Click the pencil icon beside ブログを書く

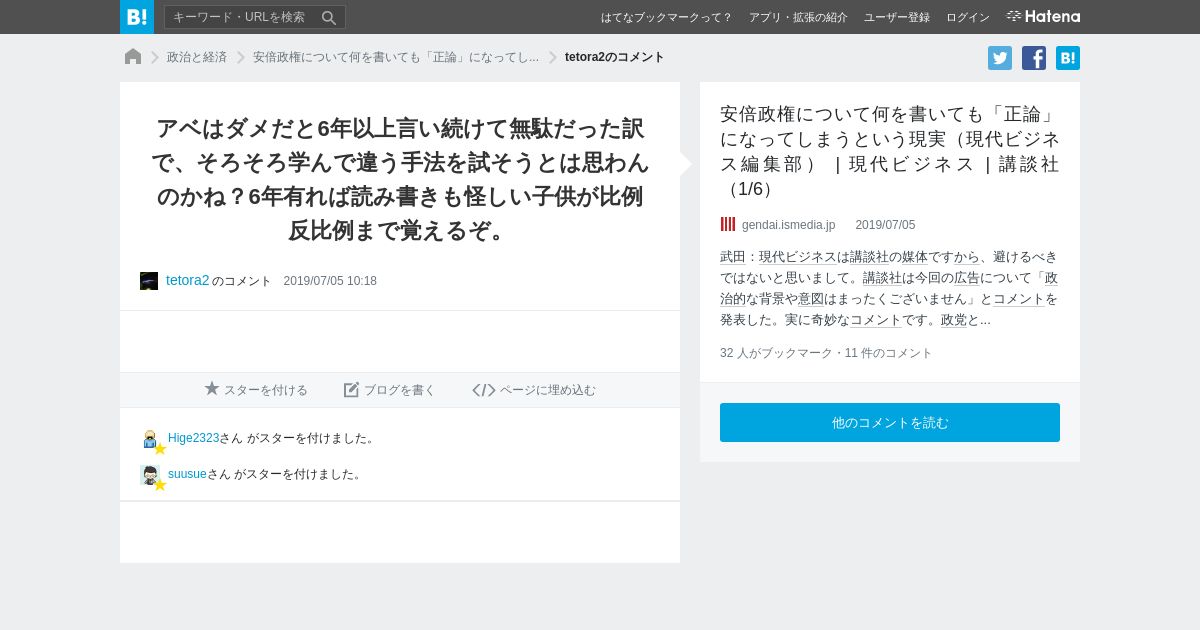351,390
